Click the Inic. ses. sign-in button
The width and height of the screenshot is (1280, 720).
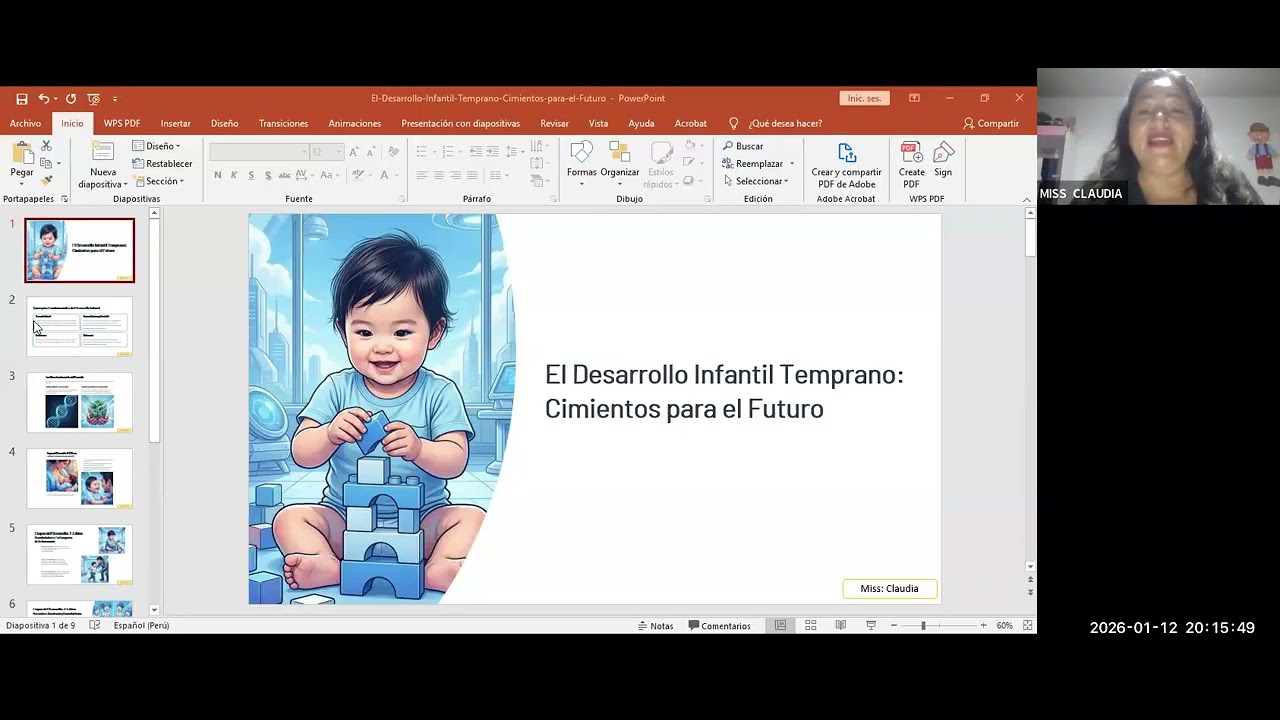point(864,98)
